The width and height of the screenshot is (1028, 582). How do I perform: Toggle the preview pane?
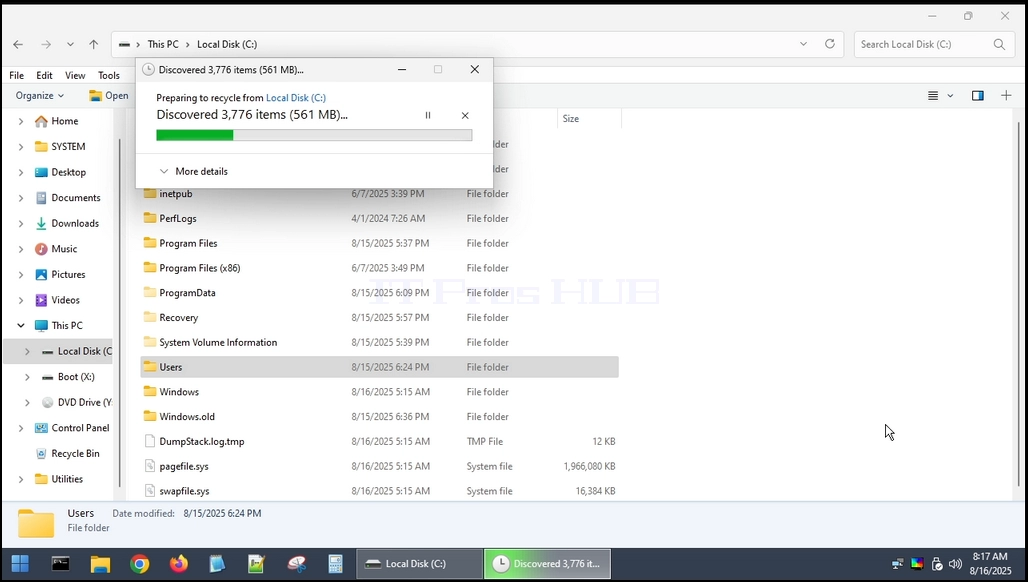[978, 96]
